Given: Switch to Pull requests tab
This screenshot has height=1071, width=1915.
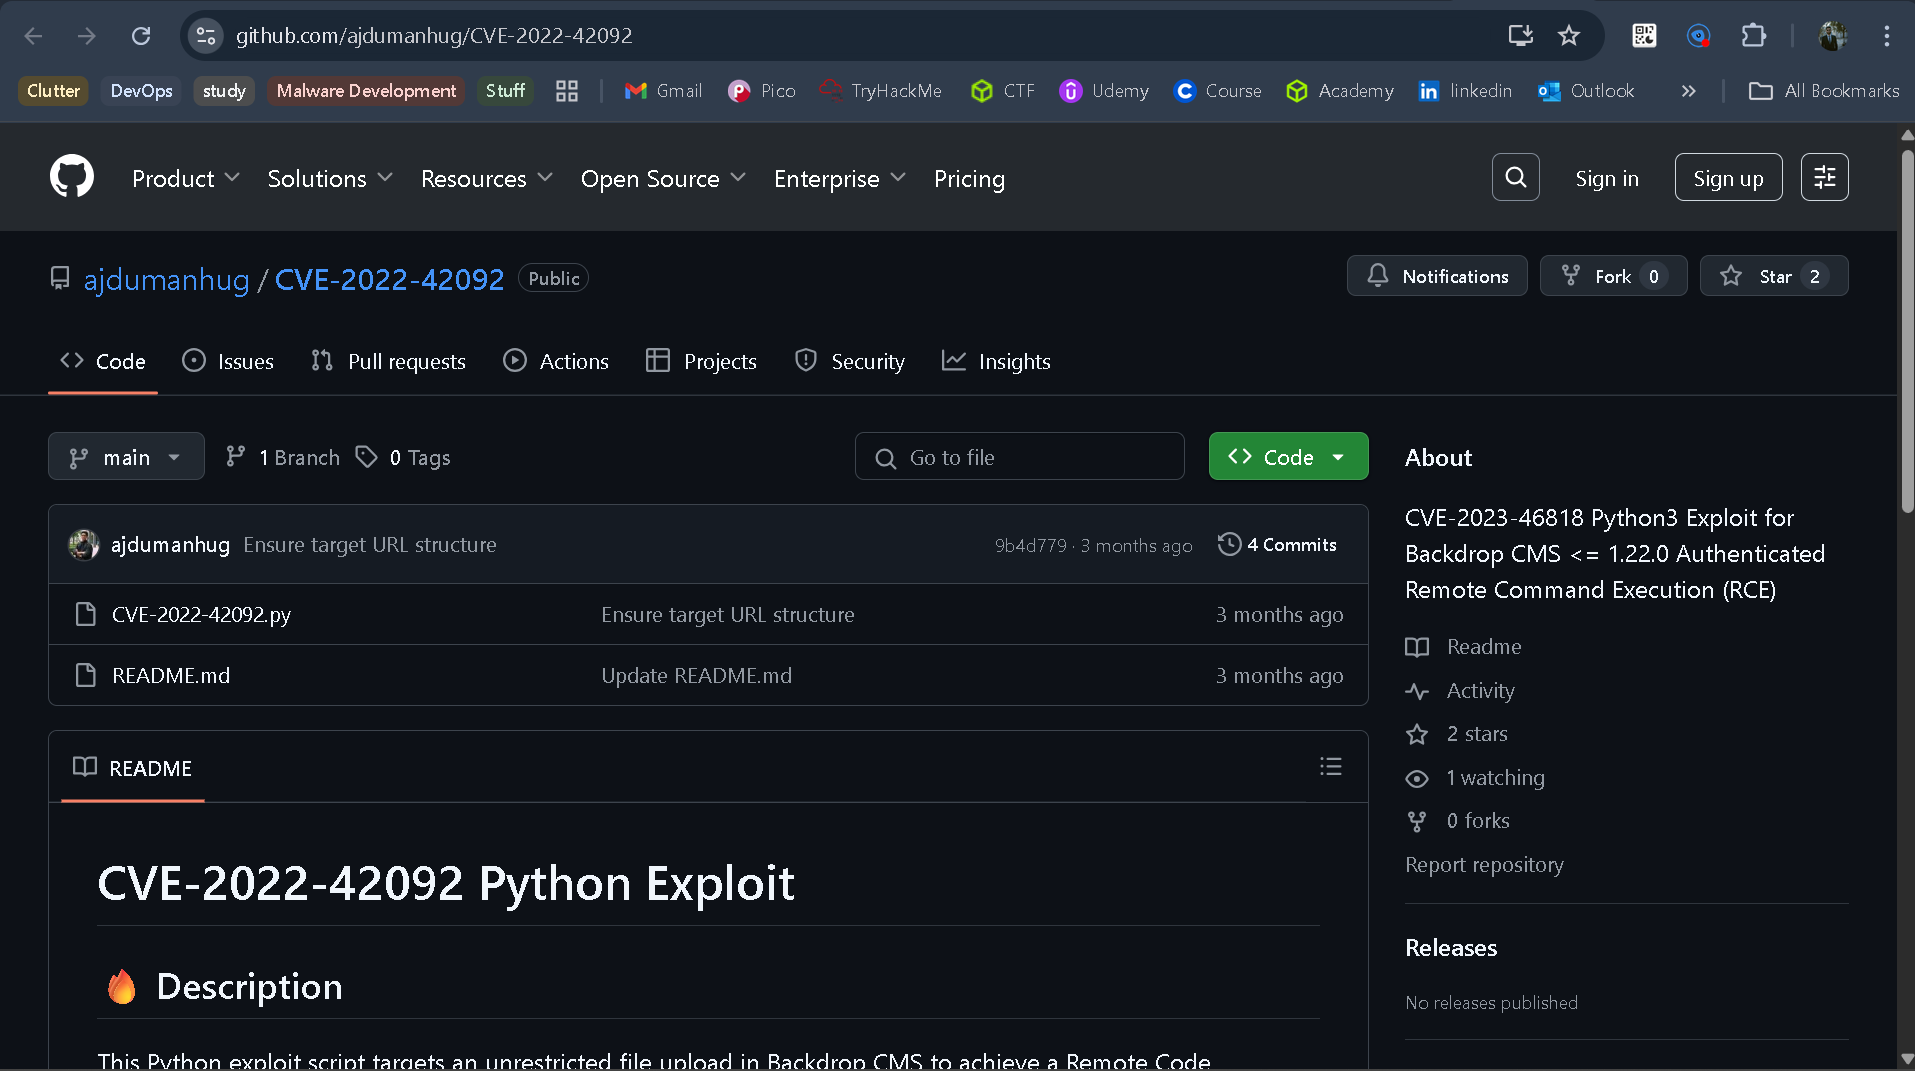Looking at the screenshot, I should pos(388,361).
